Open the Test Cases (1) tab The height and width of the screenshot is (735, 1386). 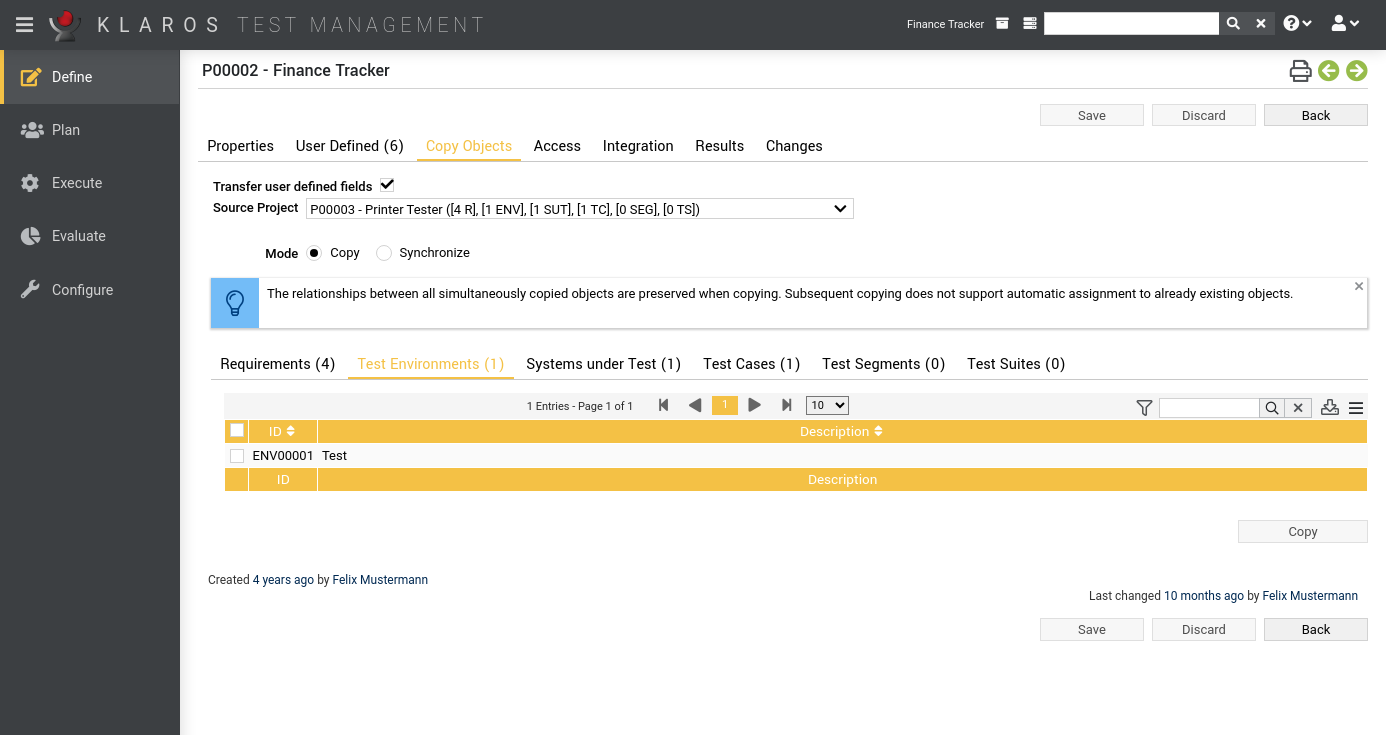click(x=751, y=364)
